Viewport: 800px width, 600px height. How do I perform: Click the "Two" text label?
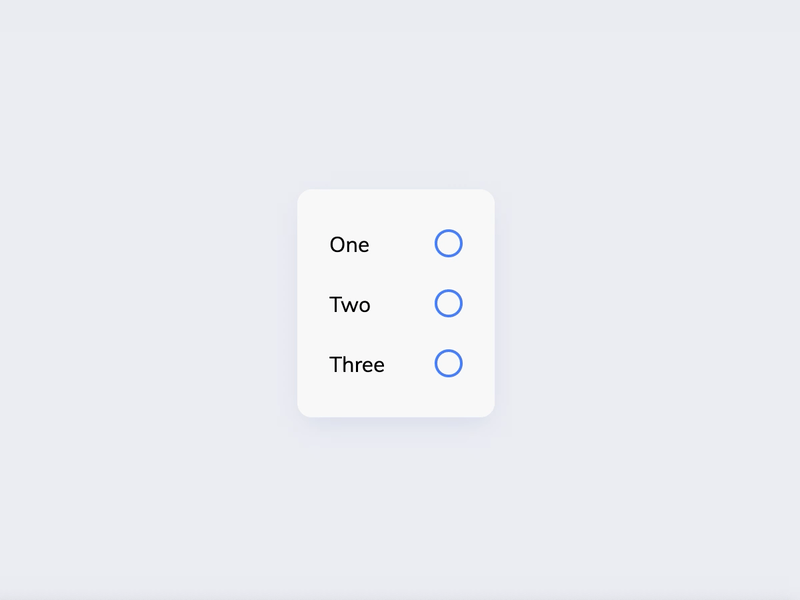[350, 305]
